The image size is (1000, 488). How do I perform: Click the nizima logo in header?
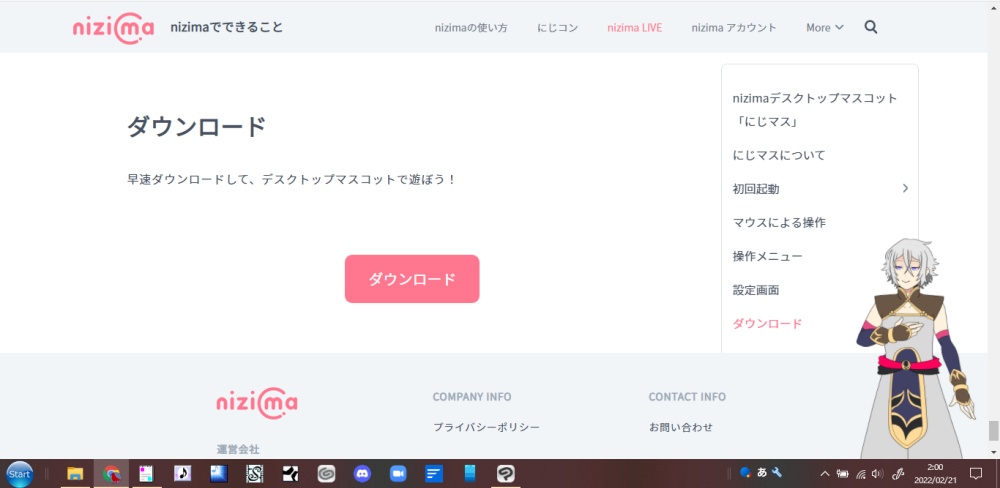tap(114, 28)
